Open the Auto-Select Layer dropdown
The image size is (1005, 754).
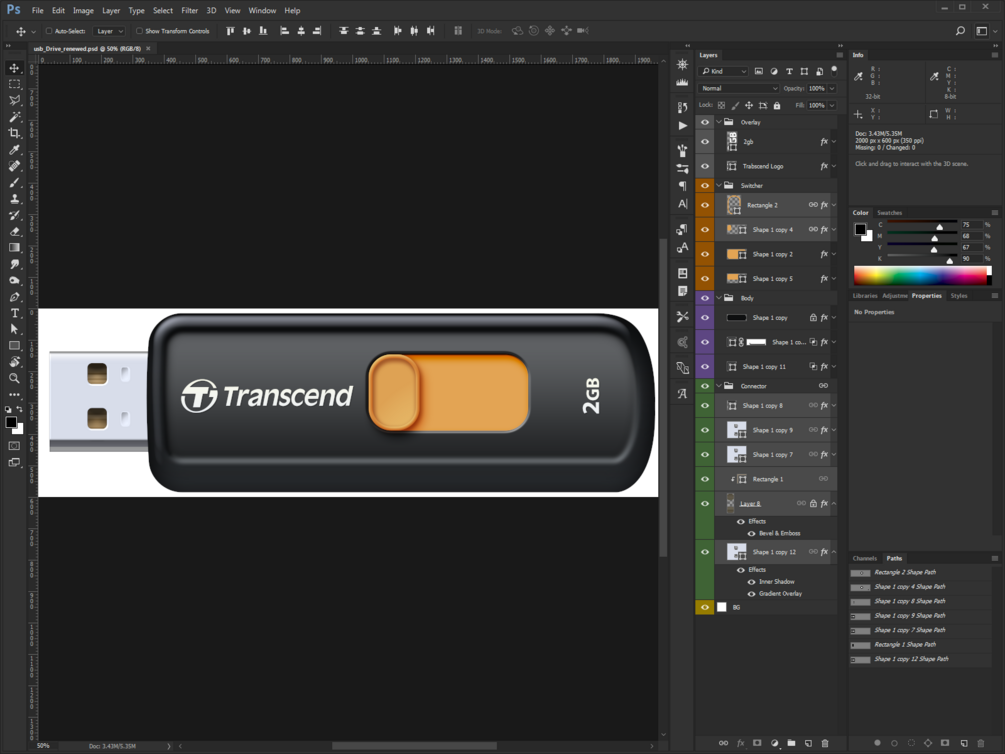[109, 31]
